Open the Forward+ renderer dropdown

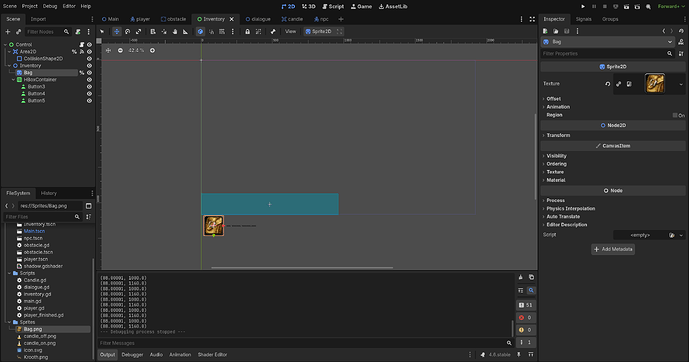point(671,7)
